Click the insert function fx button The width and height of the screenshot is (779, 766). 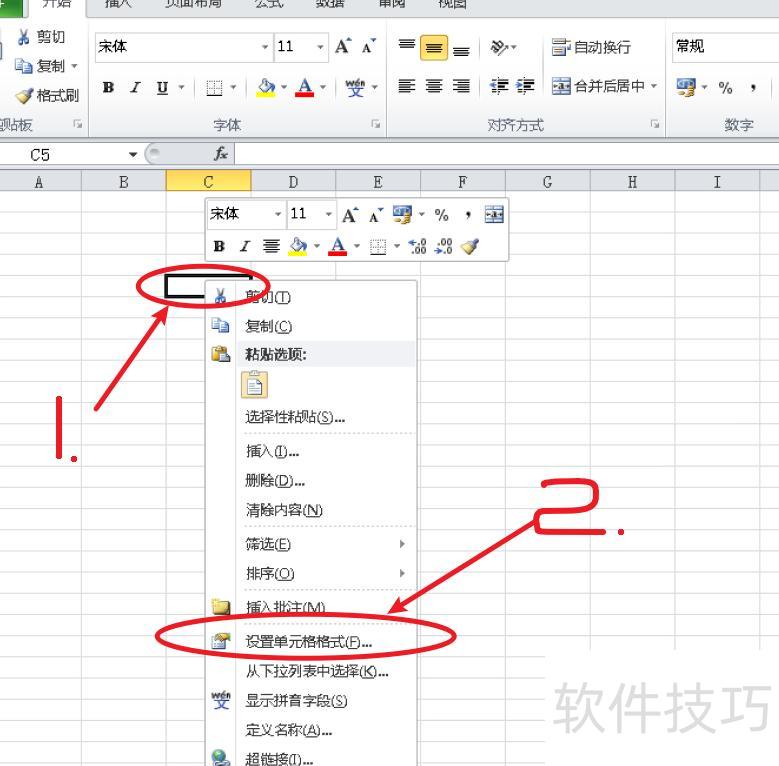221,154
